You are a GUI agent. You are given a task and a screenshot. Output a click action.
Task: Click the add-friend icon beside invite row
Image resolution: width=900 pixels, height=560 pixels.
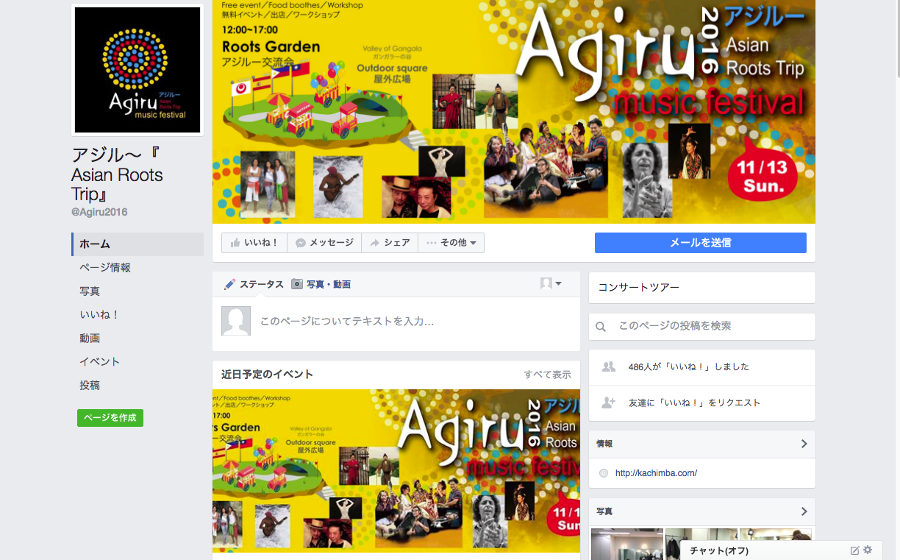coord(608,403)
